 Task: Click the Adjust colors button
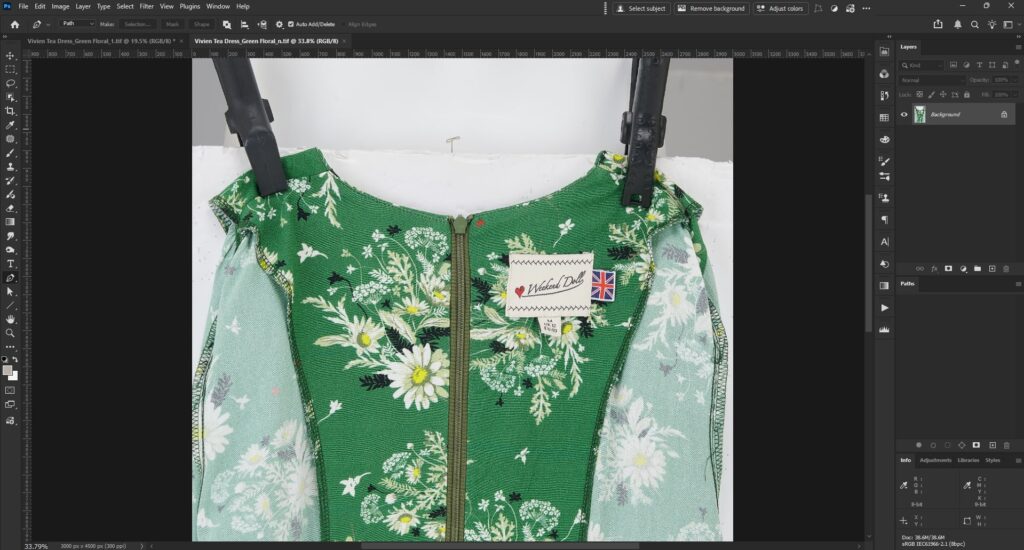pos(780,8)
